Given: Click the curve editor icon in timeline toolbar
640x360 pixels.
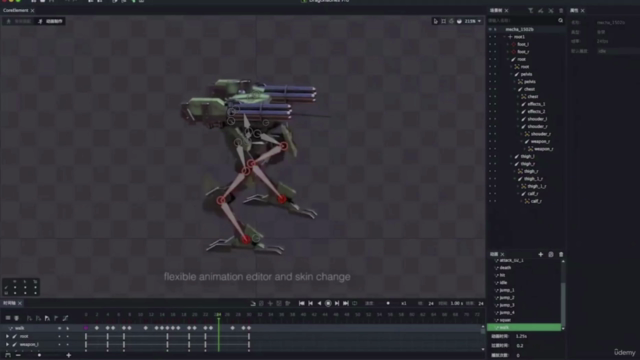Looking at the screenshot, I should [65, 318].
